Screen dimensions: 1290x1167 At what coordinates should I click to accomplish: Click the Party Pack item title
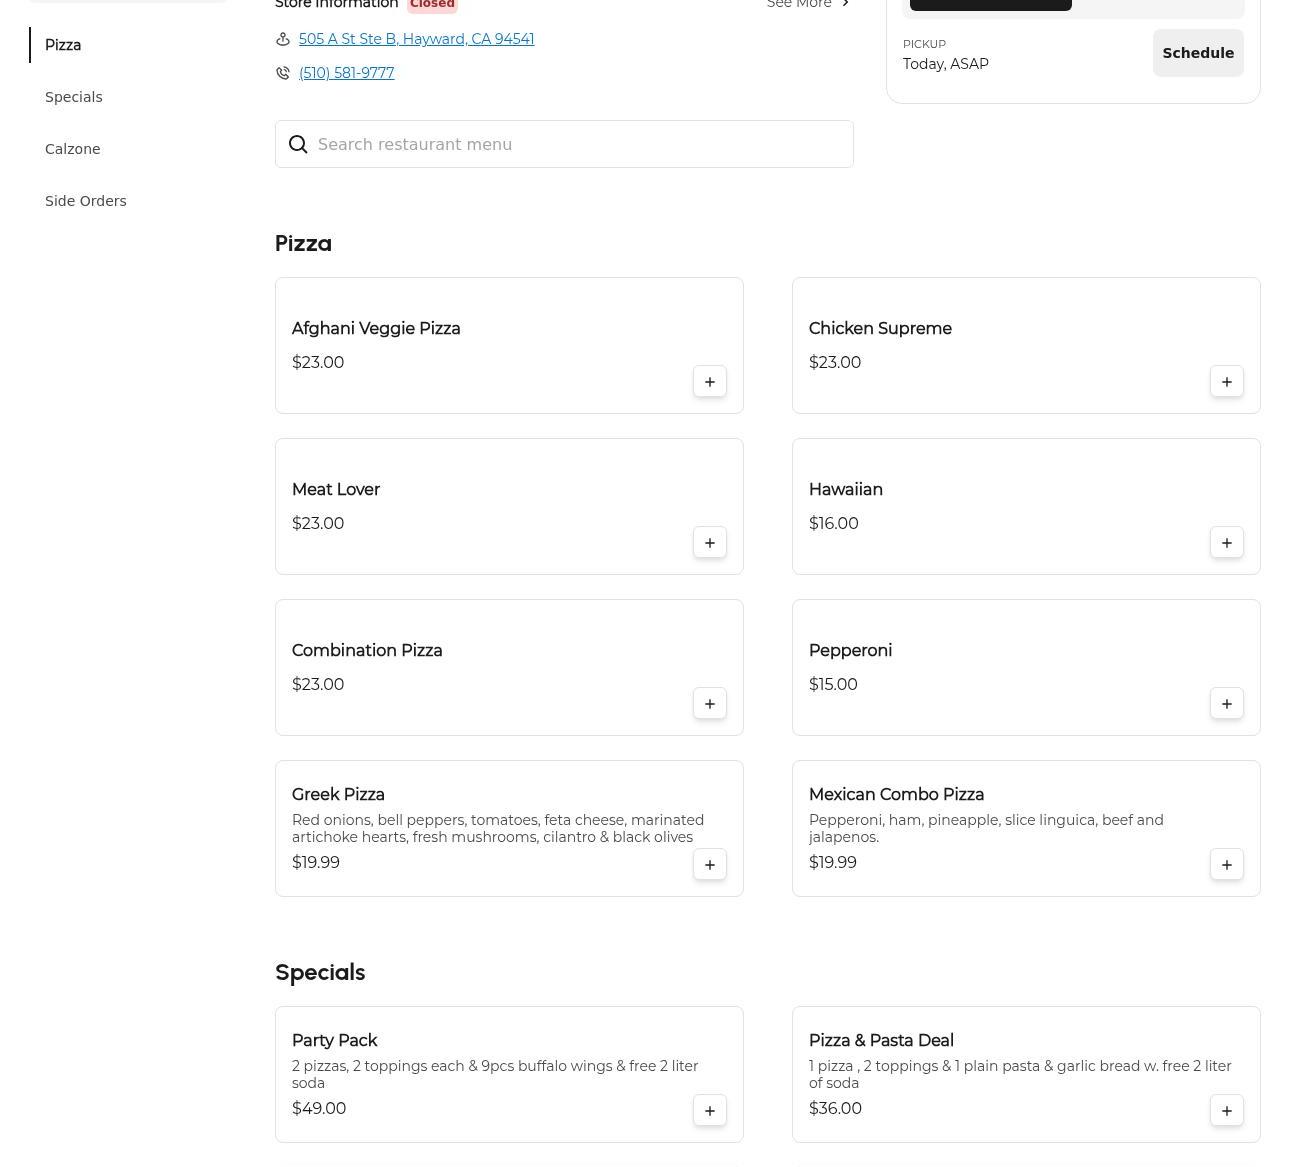coord(334,1041)
